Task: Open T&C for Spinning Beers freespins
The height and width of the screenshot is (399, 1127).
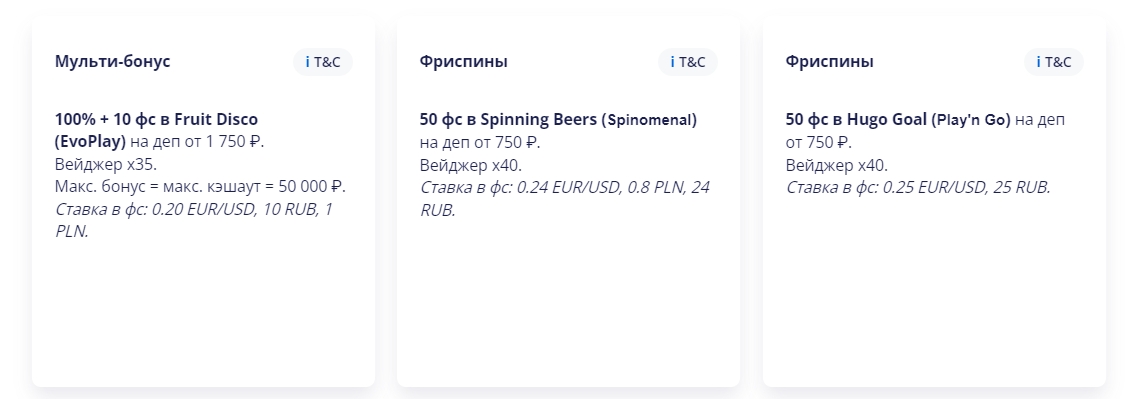Action: pyautogui.click(x=688, y=63)
